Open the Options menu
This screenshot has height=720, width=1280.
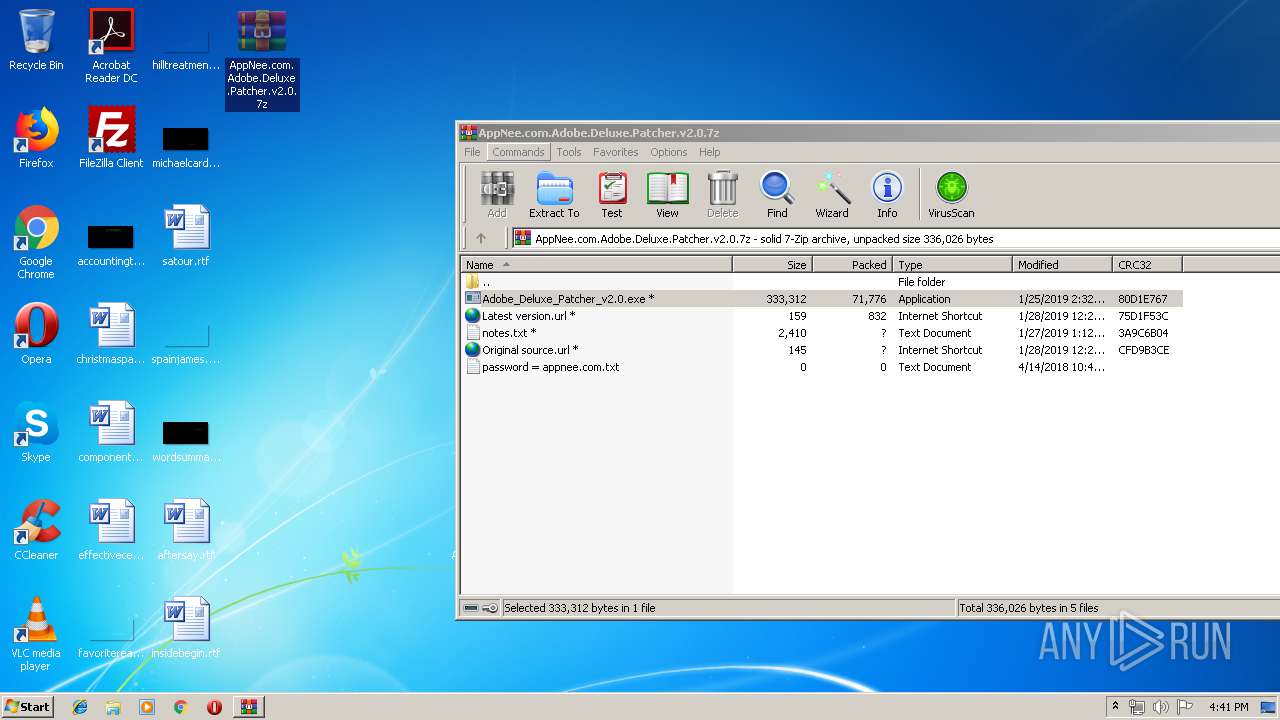click(x=669, y=152)
